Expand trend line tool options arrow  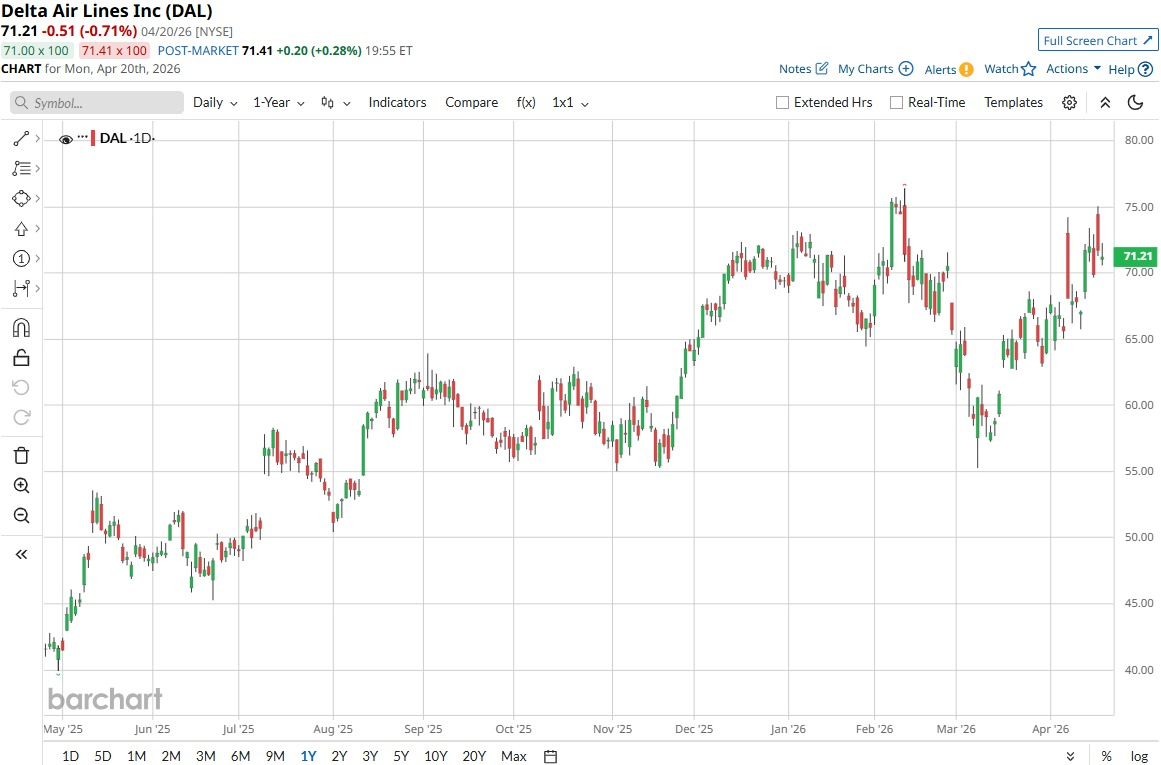(x=38, y=138)
